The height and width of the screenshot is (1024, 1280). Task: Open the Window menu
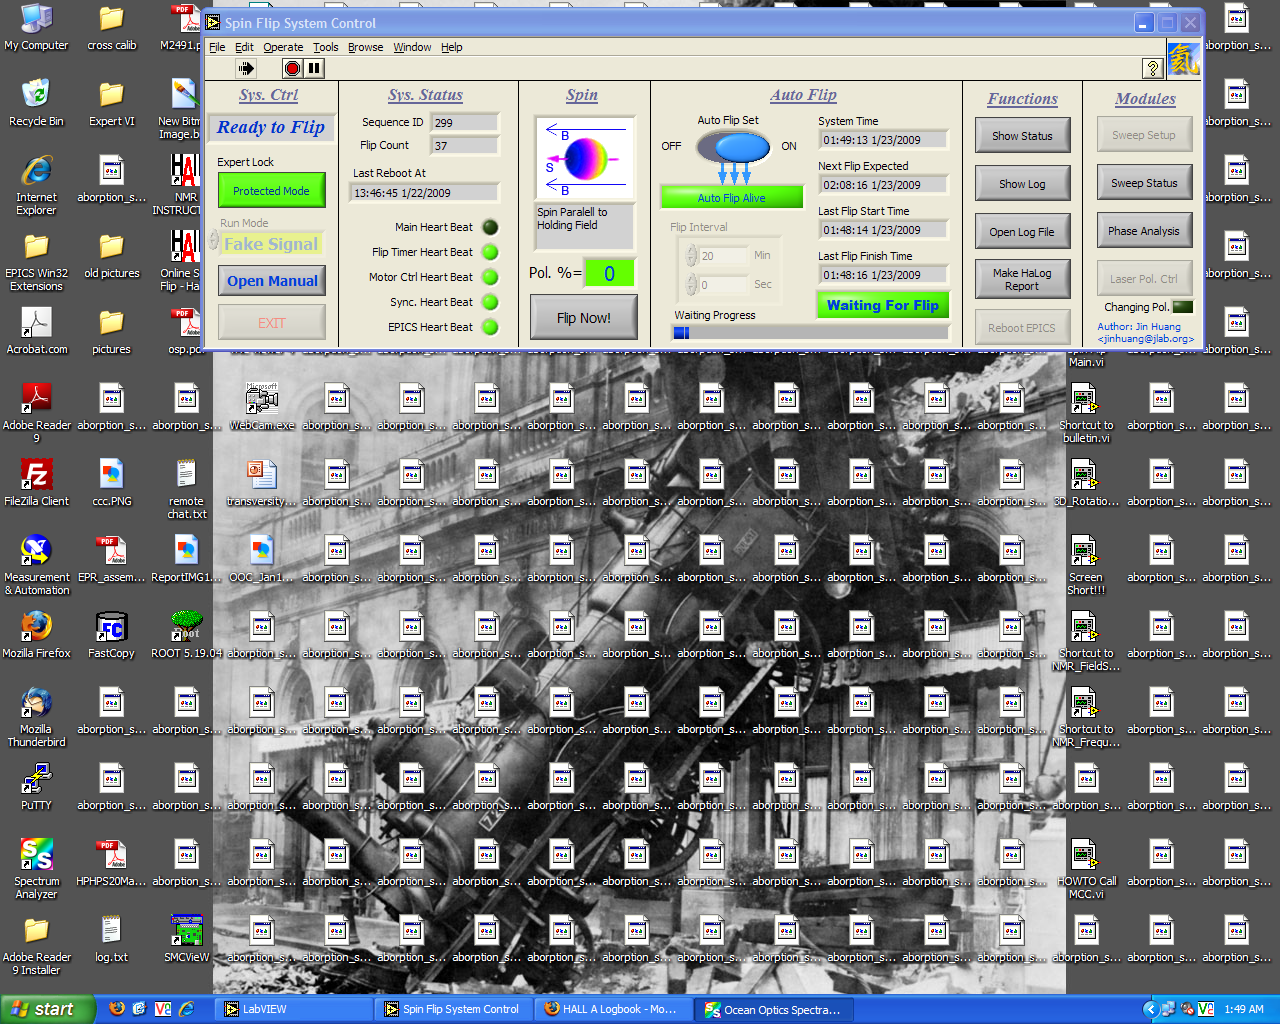tap(412, 47)
